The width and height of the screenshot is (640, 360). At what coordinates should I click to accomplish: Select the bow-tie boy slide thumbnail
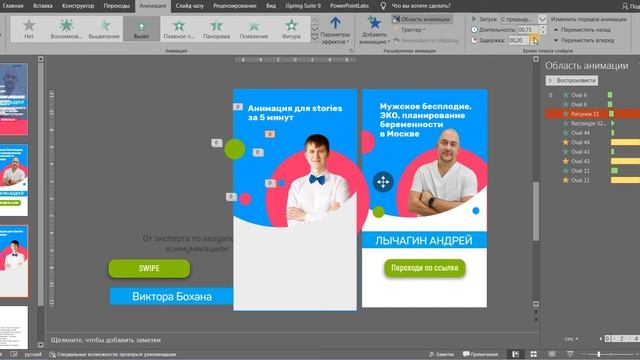tap(14, 261)
